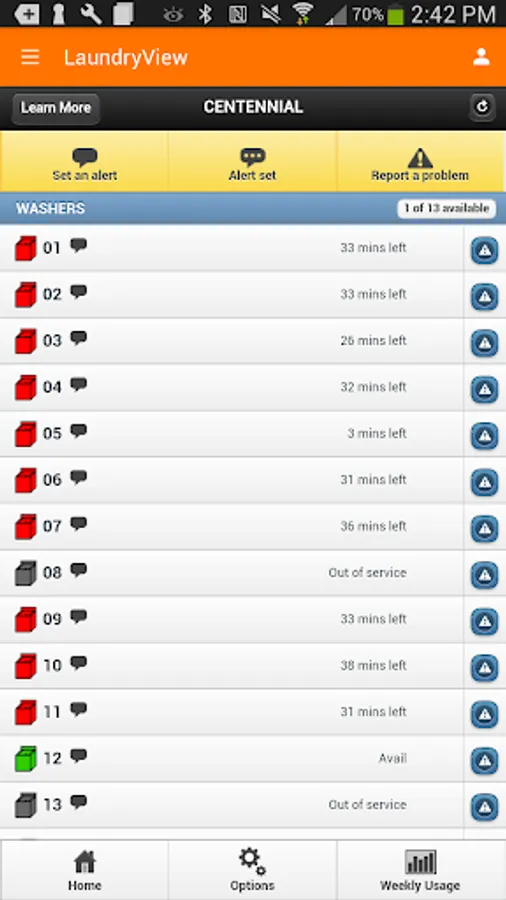The image size is (506, 900).
Task: Switch to the Weekly Usage tab
Action: click(x=421, y=870)
